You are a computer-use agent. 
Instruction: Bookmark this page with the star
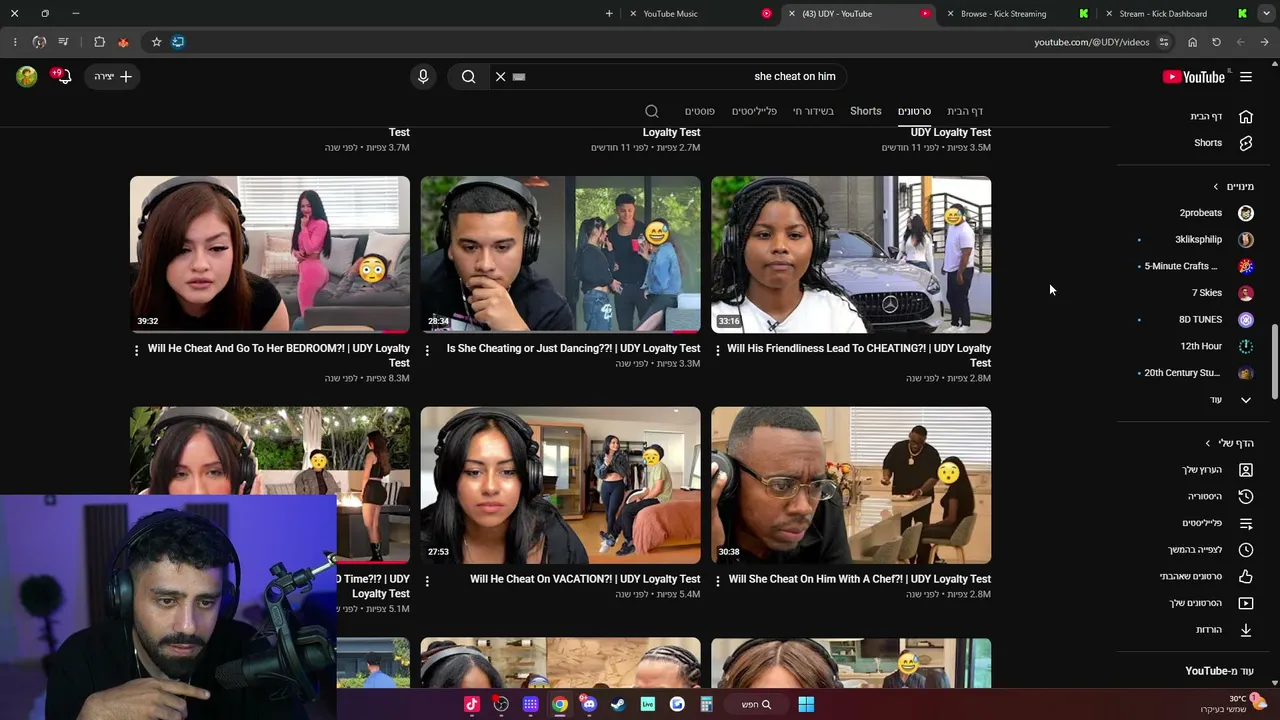[156, 42]
